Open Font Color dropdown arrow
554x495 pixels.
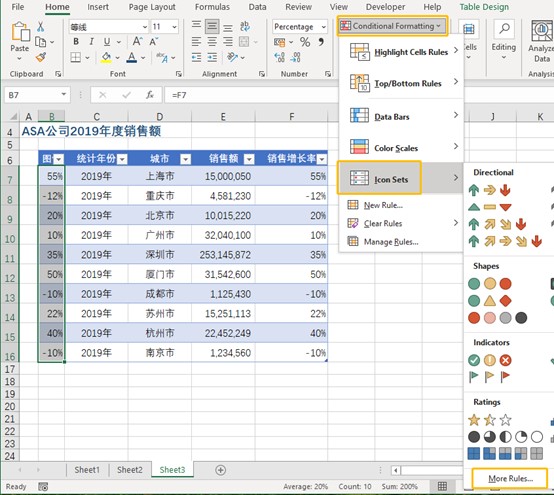click(143, 58)
